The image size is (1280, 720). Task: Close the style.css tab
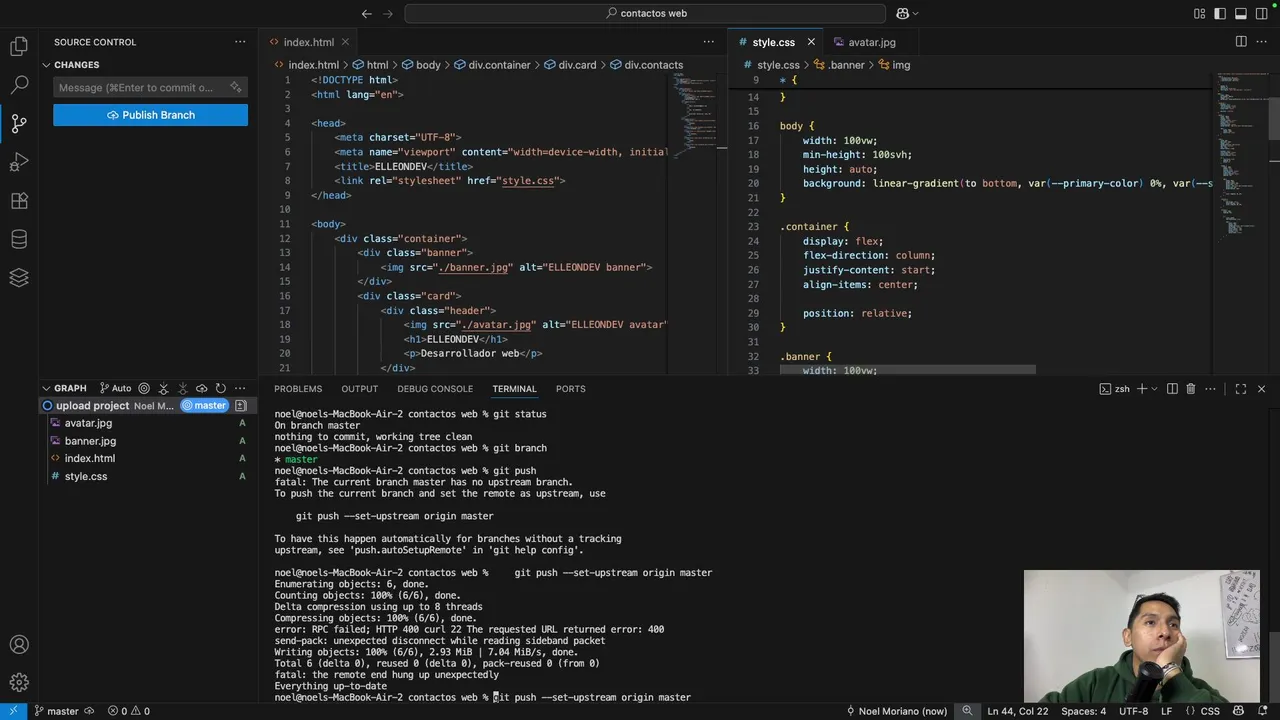[811, 42]
